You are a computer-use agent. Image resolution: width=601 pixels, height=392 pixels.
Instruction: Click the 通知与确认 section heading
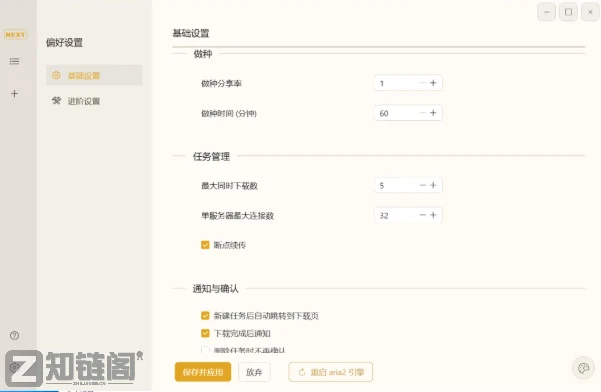tap(215, 289)
